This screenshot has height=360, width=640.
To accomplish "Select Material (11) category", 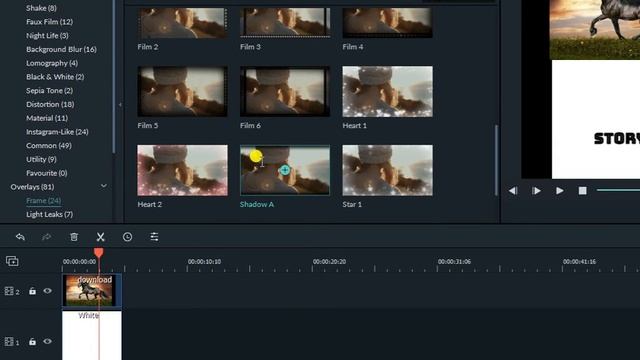I will pyautogui.click(x=47, y=118).
